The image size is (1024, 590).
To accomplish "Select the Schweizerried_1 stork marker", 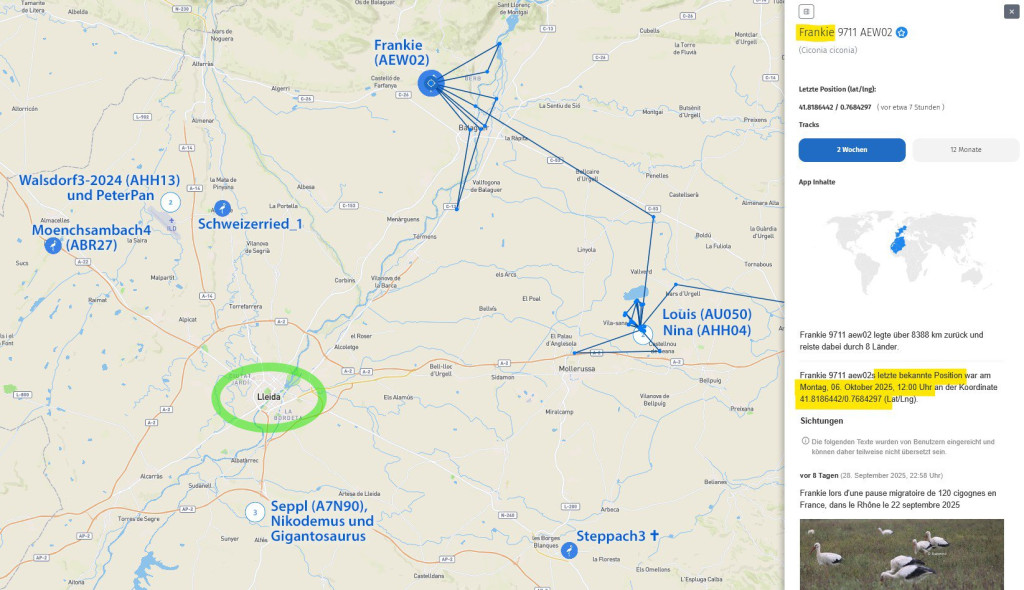I will (x=223, y=208).
